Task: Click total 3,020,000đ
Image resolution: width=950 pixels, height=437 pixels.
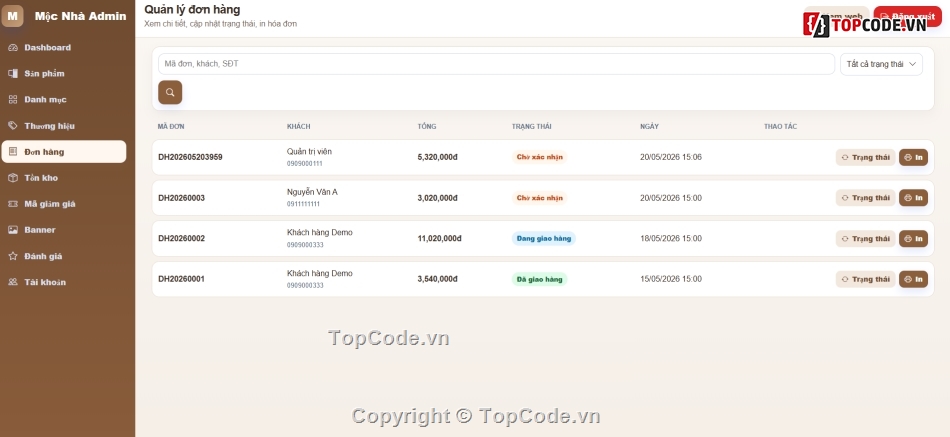Action: [x=437, y=198]
